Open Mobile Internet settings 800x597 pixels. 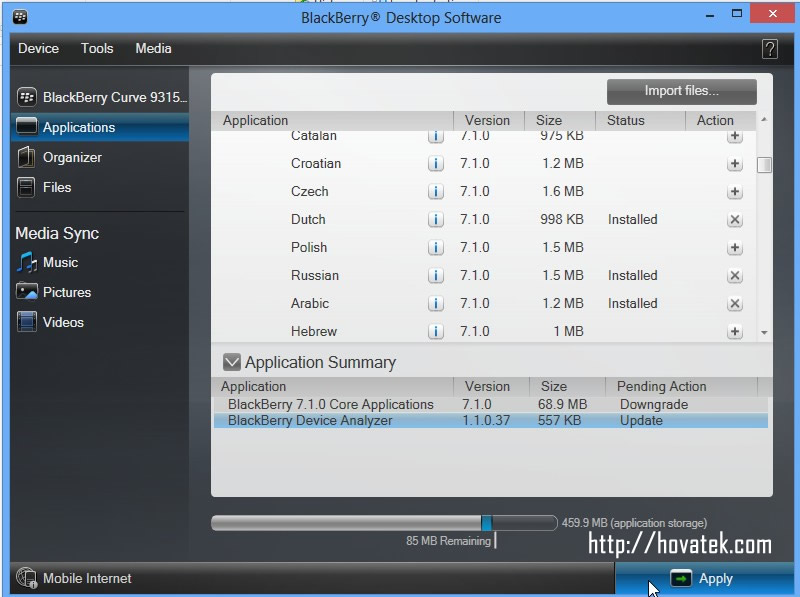[x=73, y=578]
